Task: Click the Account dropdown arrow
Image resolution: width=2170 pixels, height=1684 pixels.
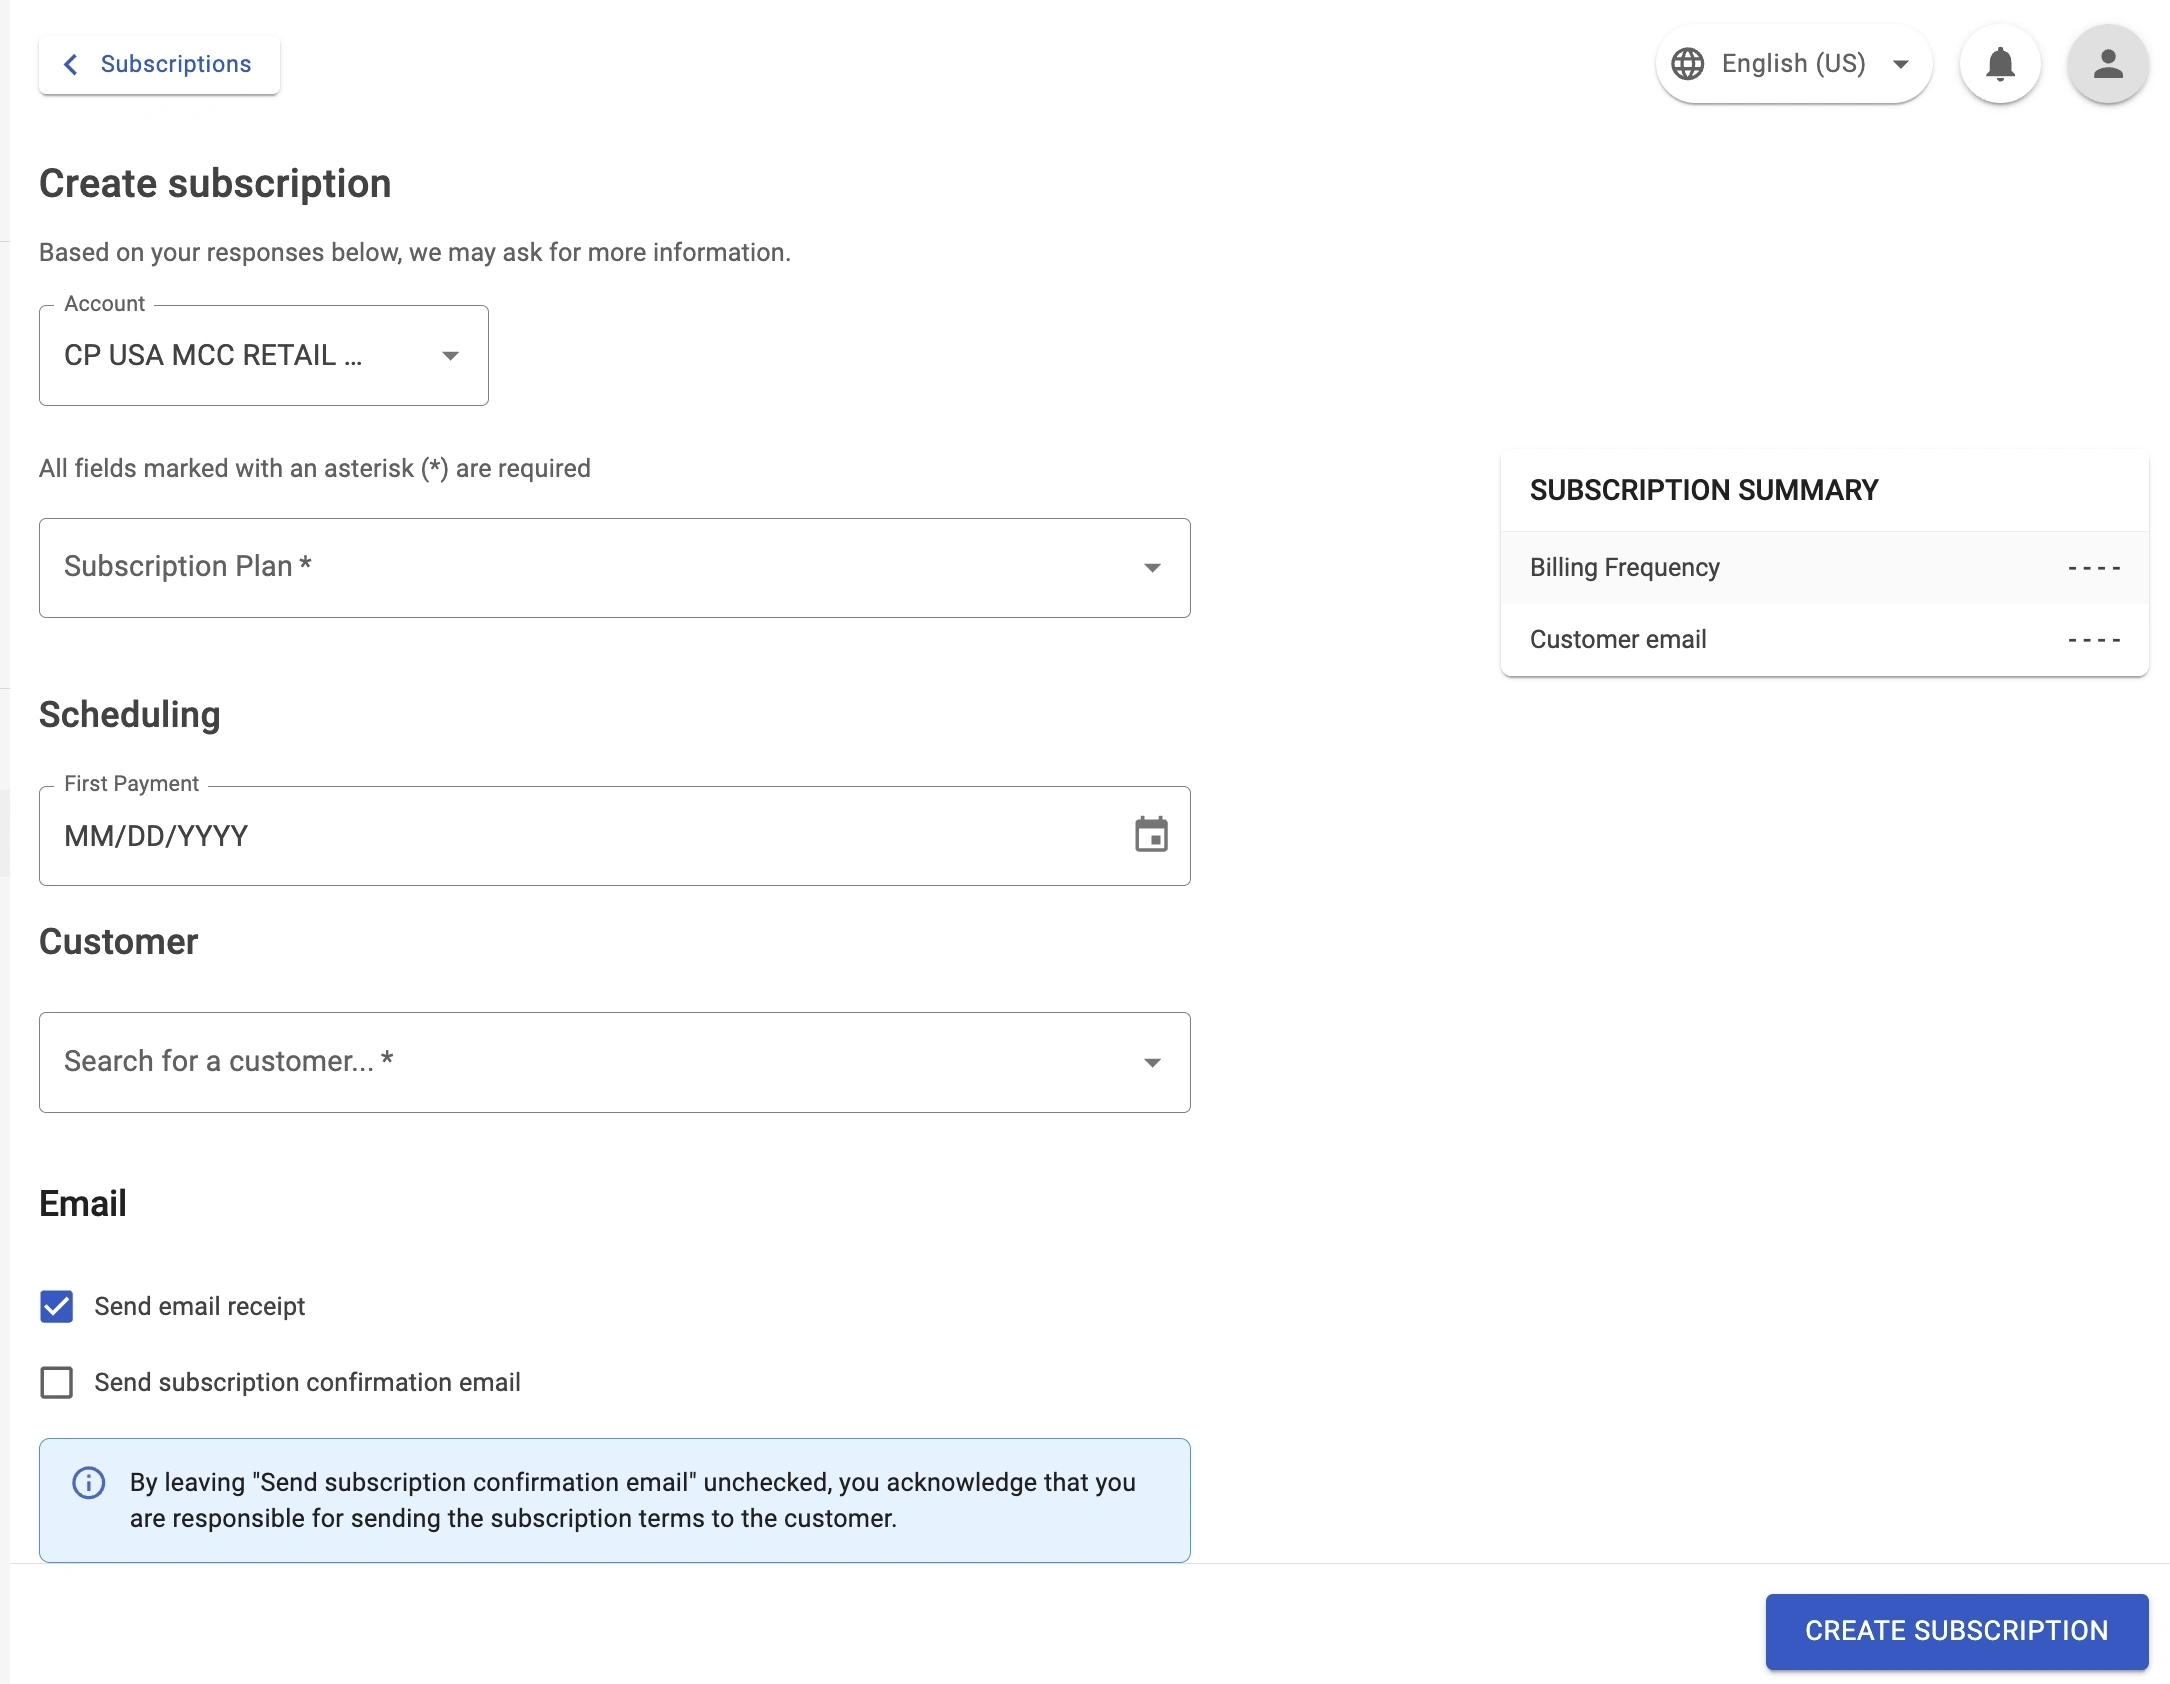Action: (x=450, y=356)
